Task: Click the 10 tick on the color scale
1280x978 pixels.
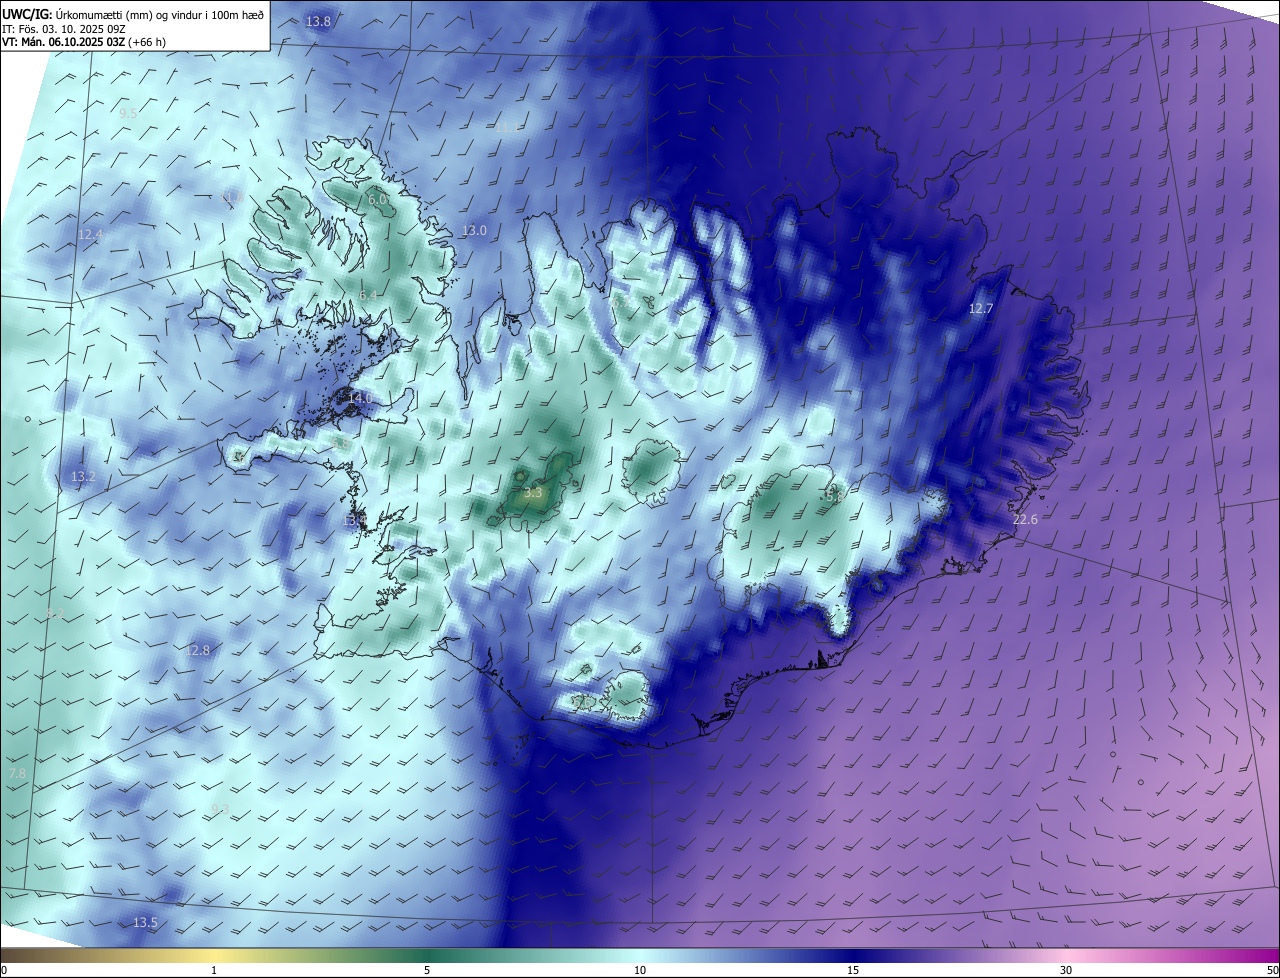Action: [640, 970]
